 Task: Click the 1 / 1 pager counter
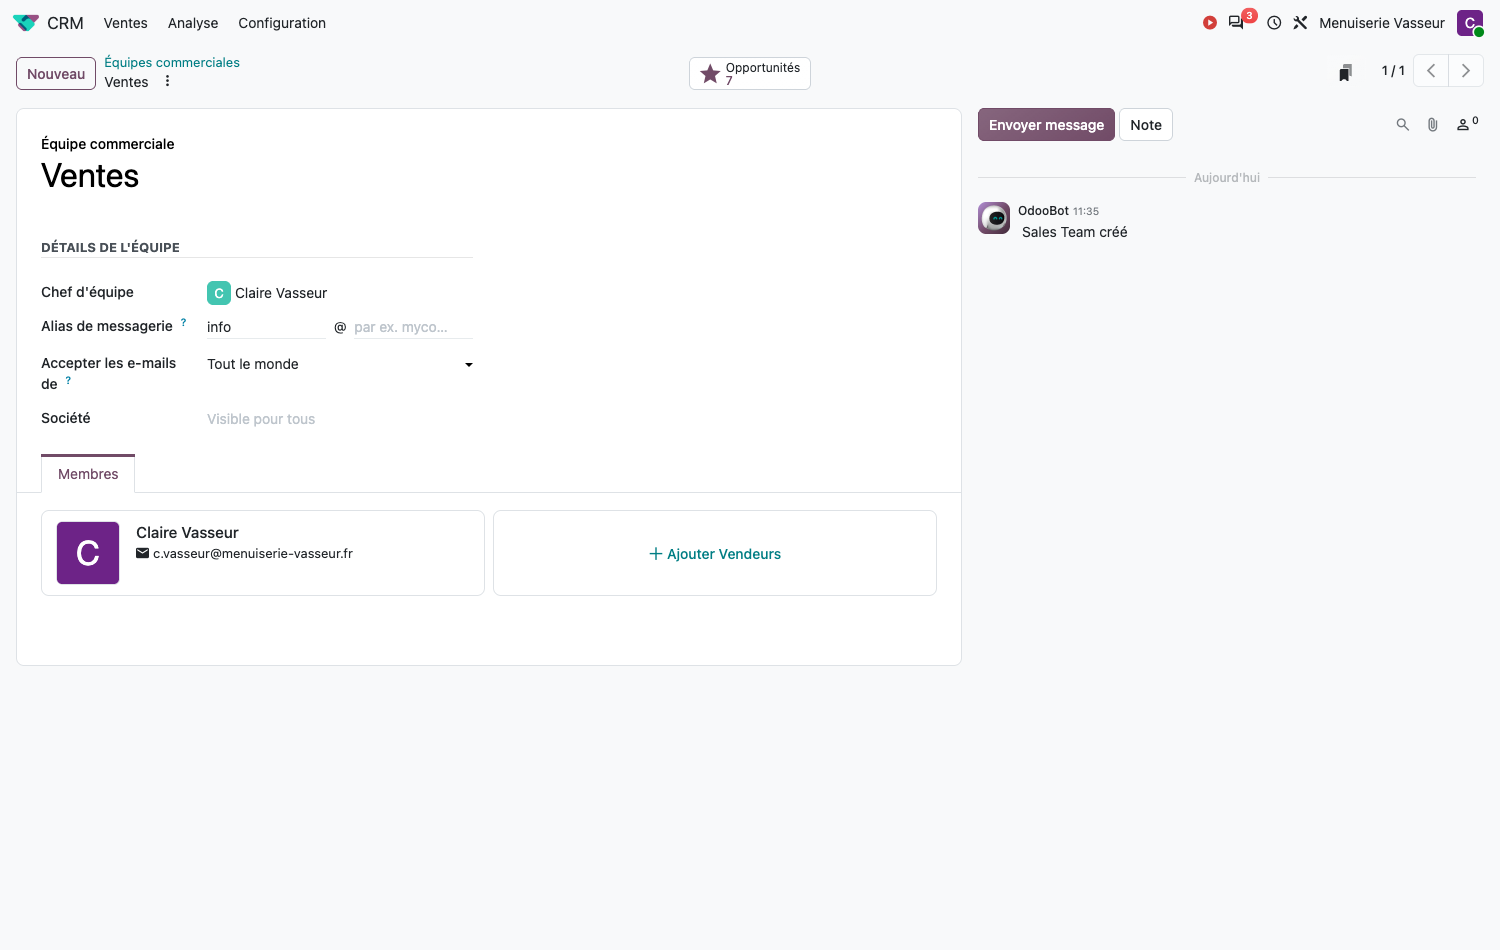(x=1393, y=71)
